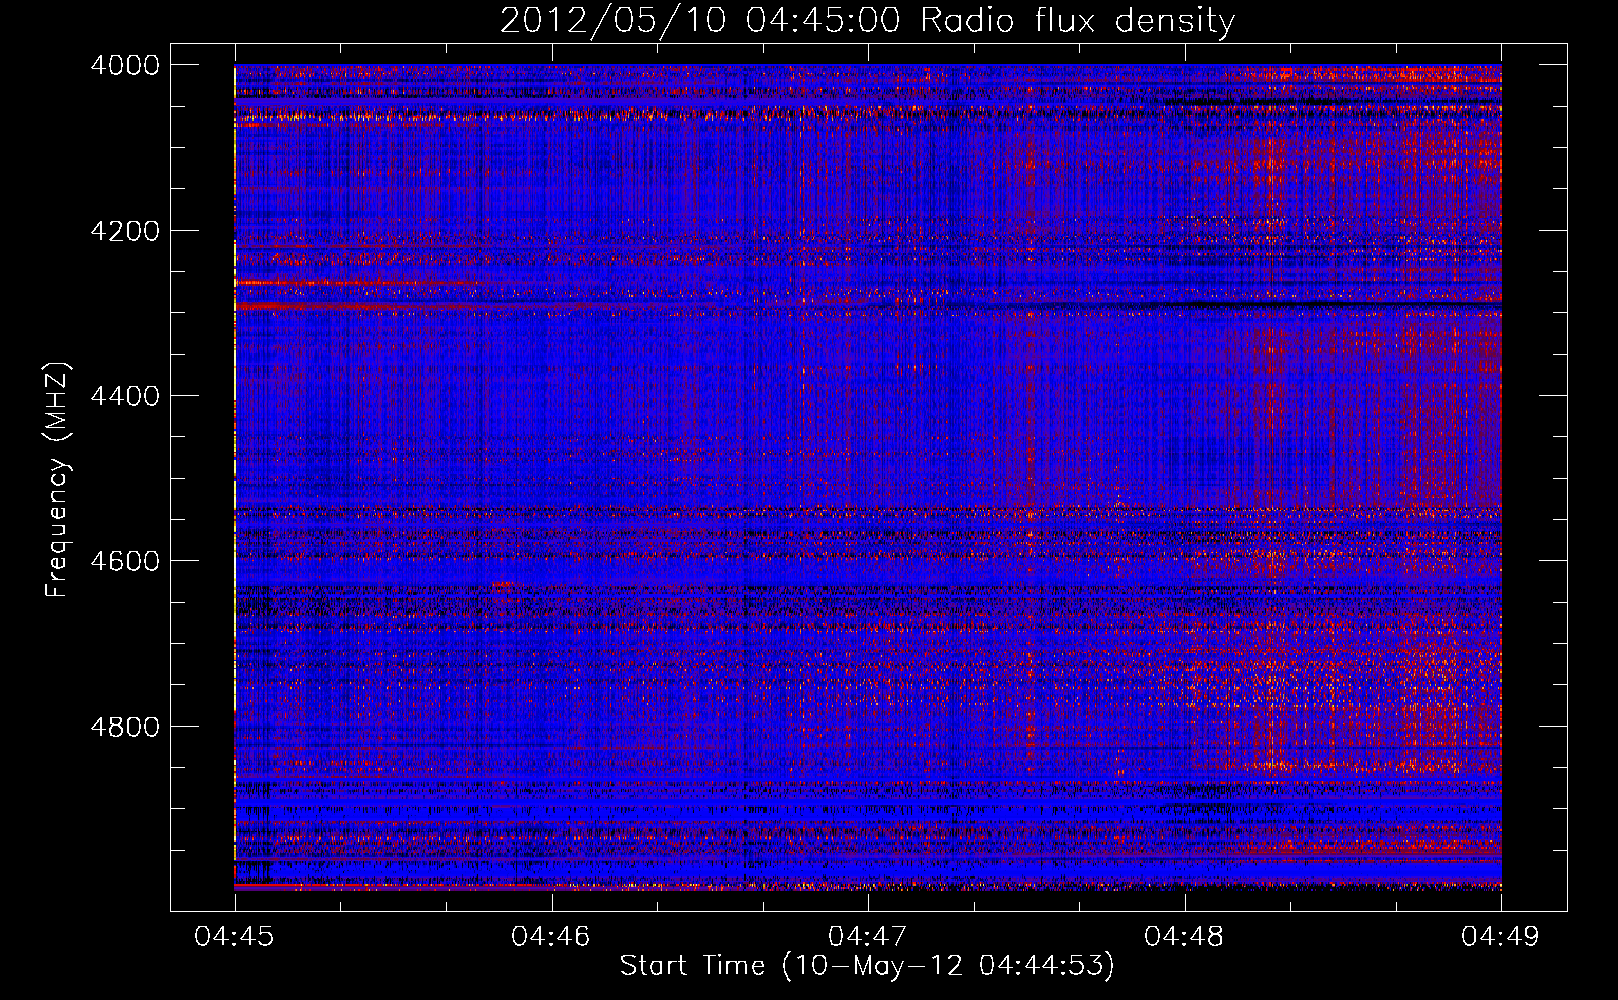Image resolution: width=1618 pixels, height=1000 pixels.
Task: Click the 04:48 time tick label
Action: (1184, 936)
